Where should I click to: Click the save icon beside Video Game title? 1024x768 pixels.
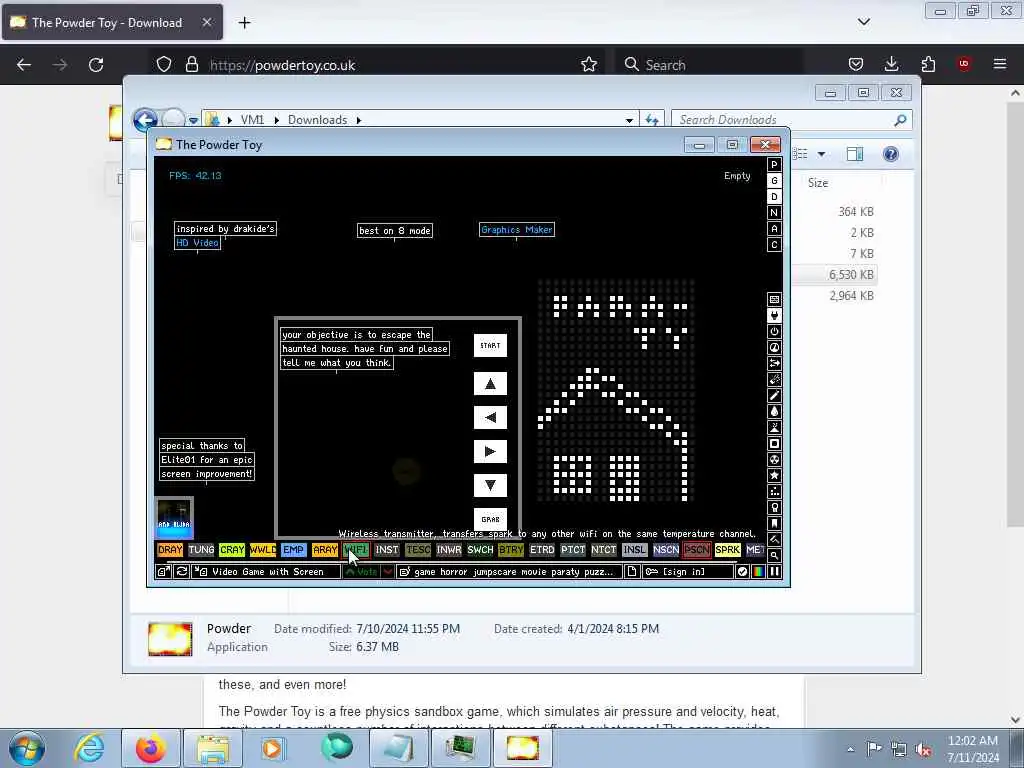[202, 571]
